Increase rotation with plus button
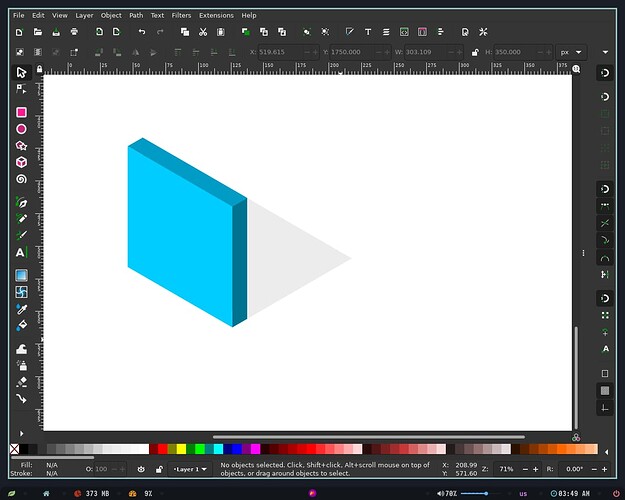The width and height of the screenshot is (625, 500). click(604, 469)
